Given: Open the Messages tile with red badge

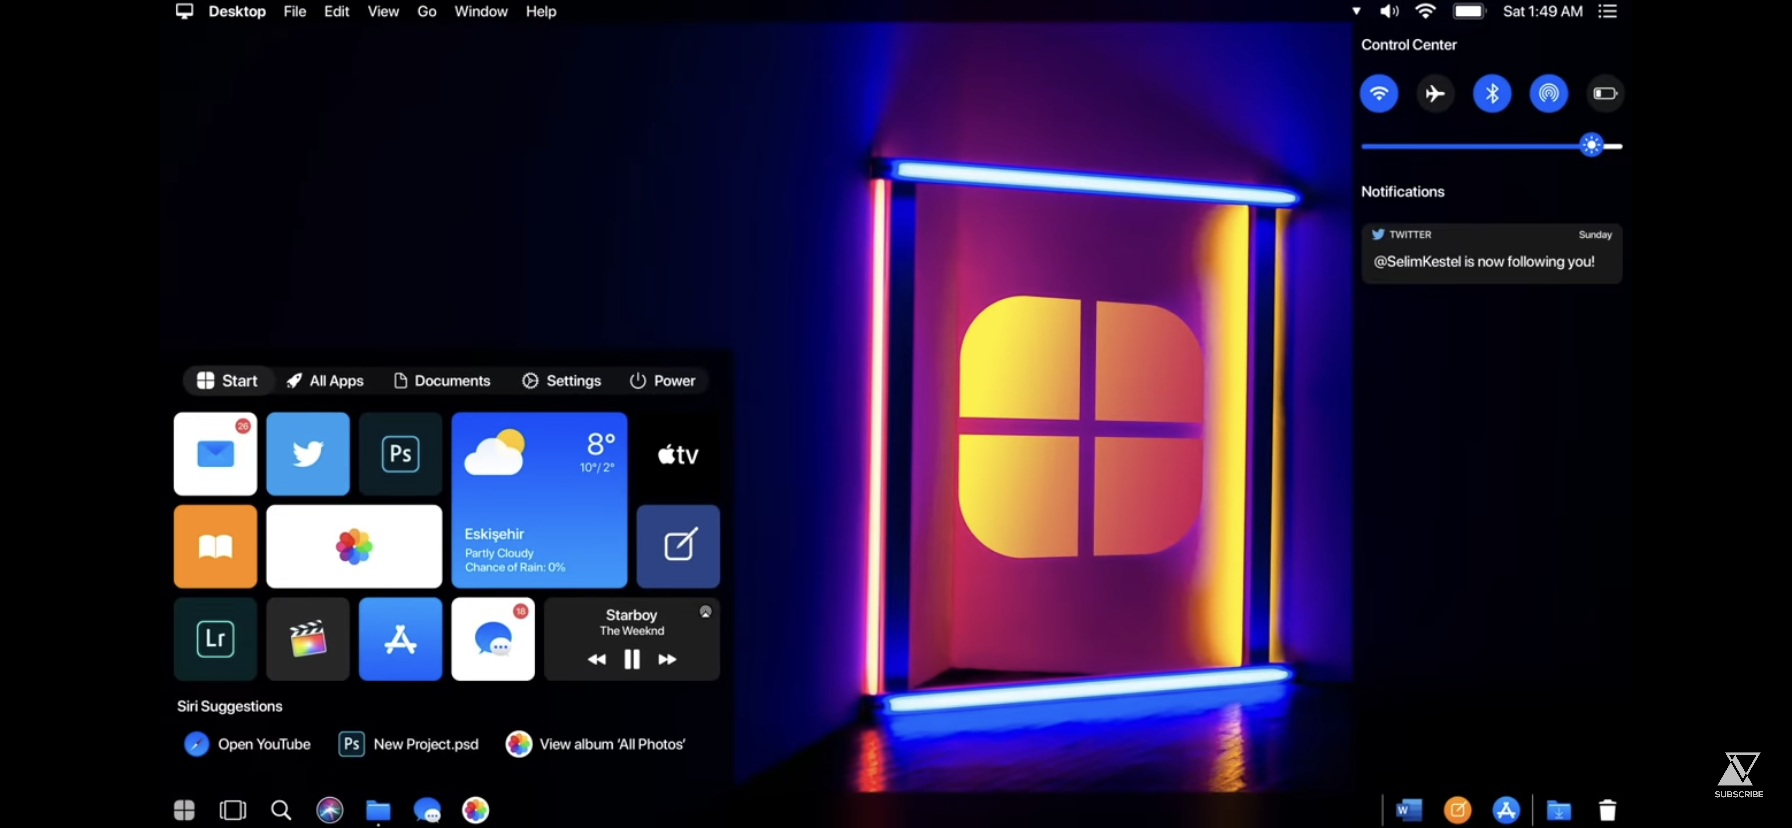Looking at the screenshot, I should click(x=493, y=639).
